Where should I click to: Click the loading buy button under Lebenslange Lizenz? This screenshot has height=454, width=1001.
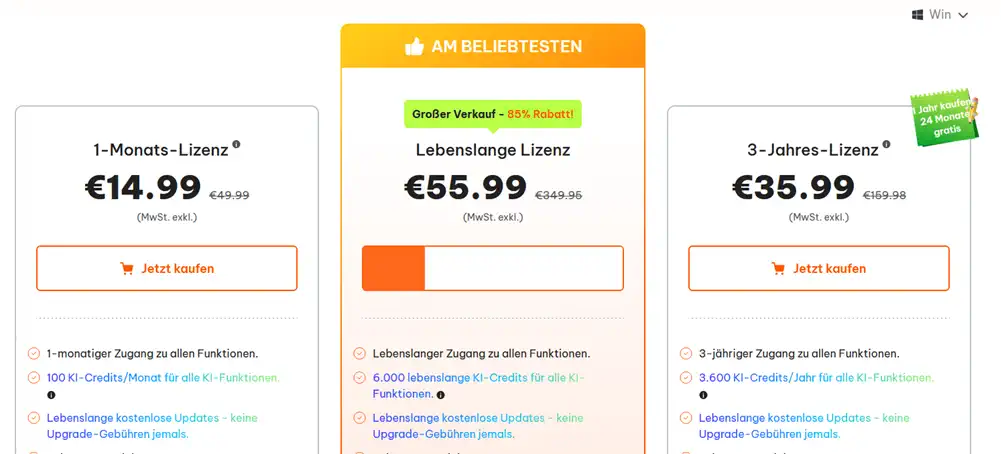point(492,268)
